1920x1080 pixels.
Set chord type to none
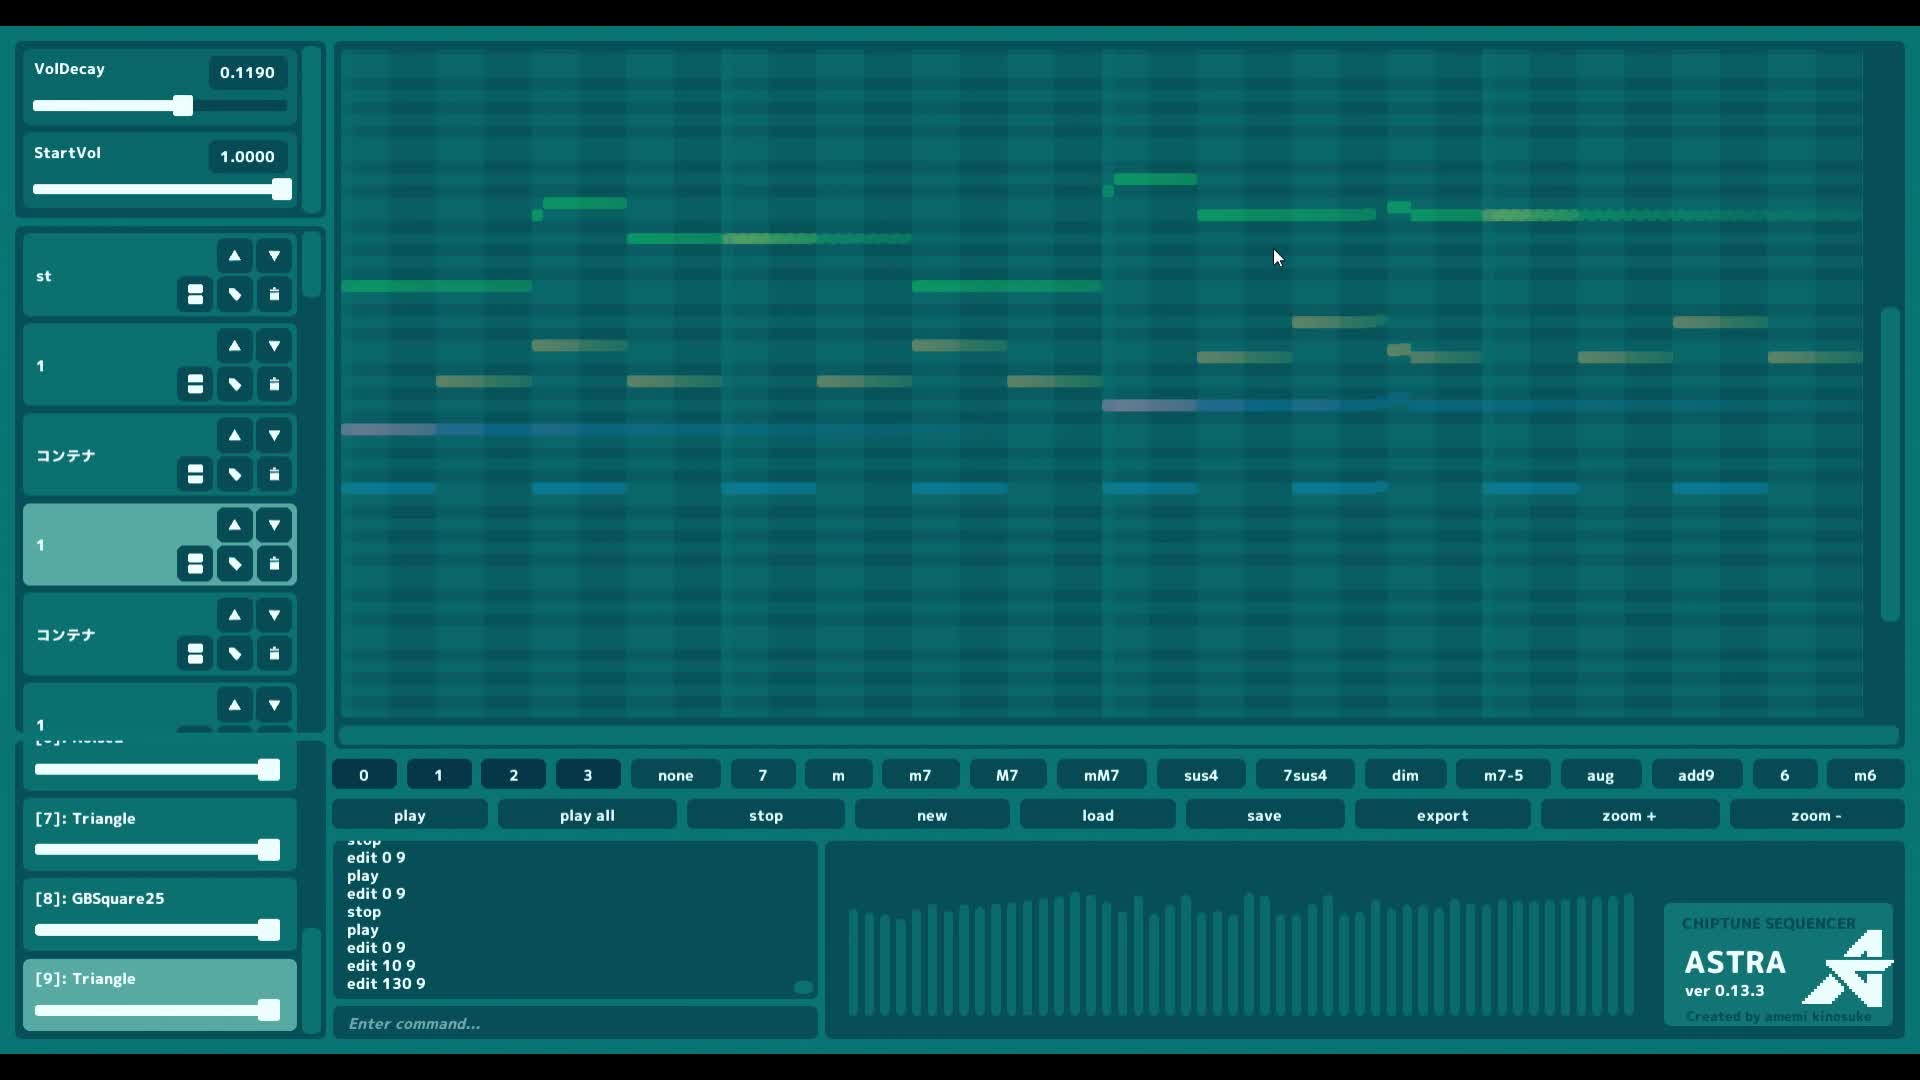pyautogui.click(x=675, y=775)
